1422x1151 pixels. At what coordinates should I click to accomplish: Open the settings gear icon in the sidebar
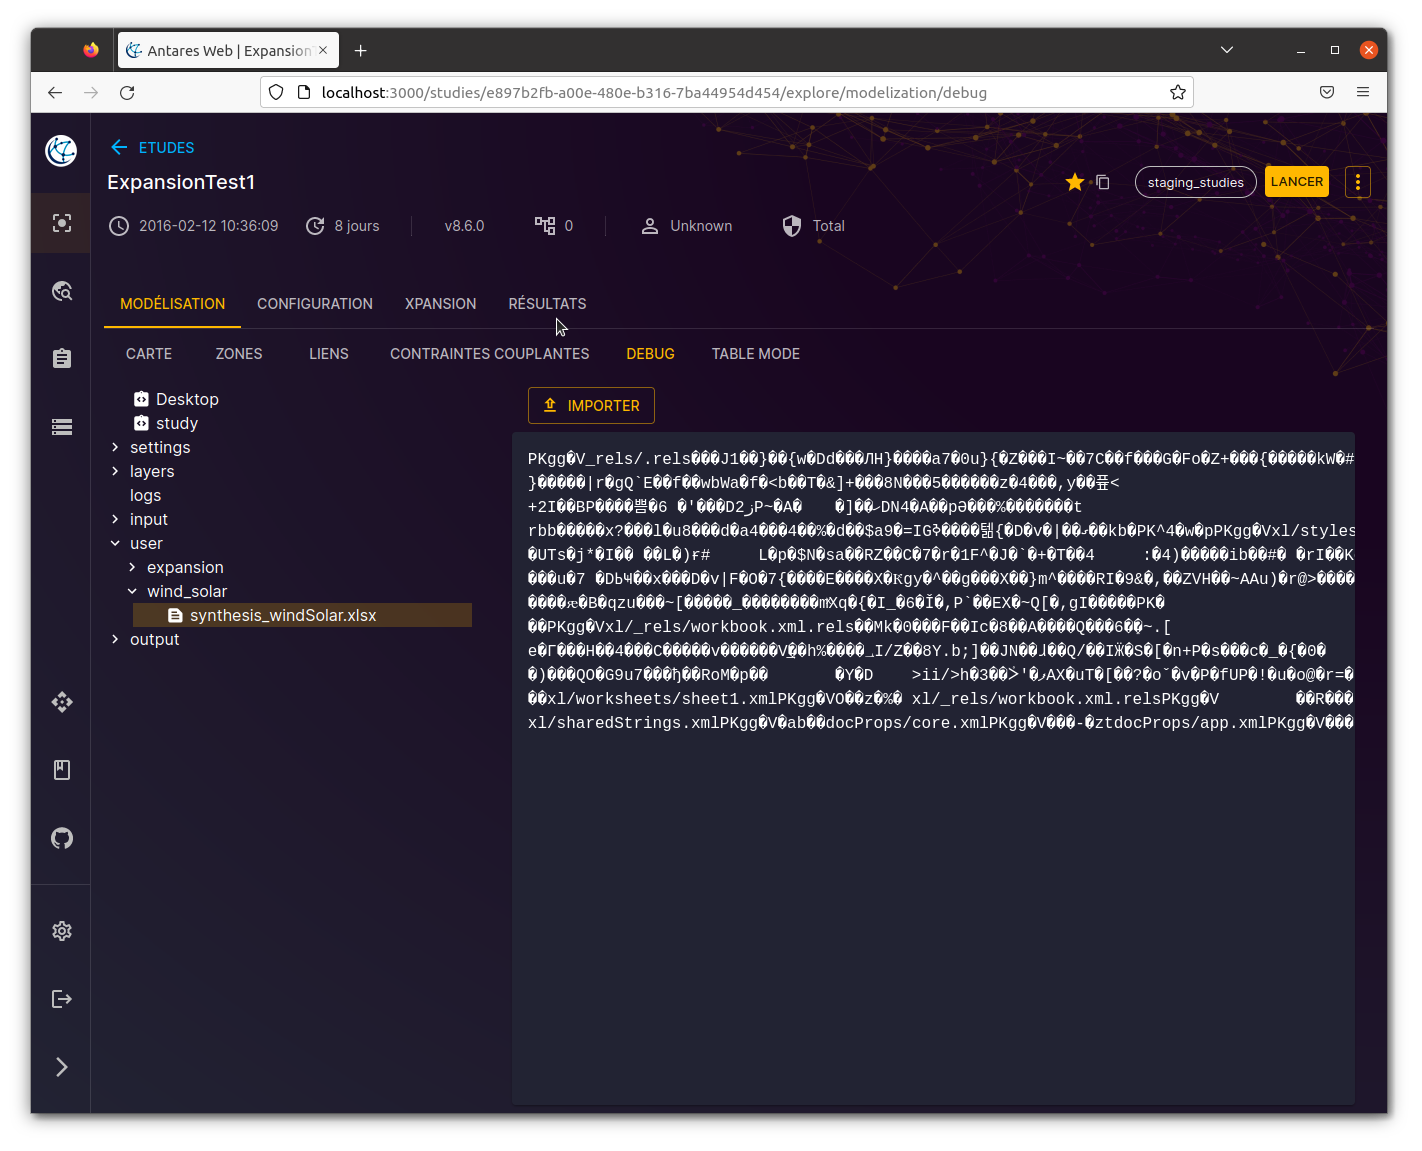pyautogui.click(x=62, y=930)
